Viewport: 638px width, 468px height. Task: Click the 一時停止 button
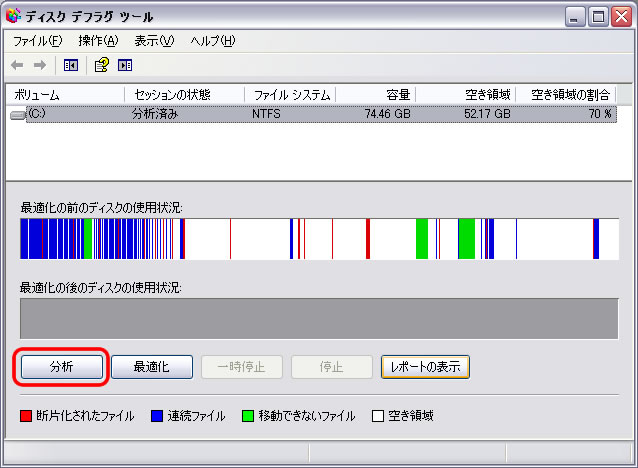point(242,367)
